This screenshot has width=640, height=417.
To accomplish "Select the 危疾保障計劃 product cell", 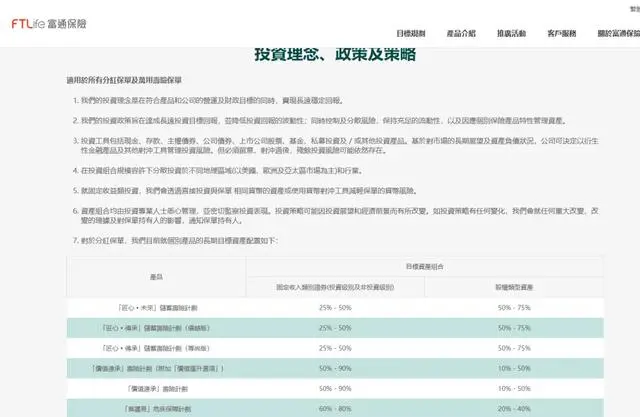I will coord(157,408).
